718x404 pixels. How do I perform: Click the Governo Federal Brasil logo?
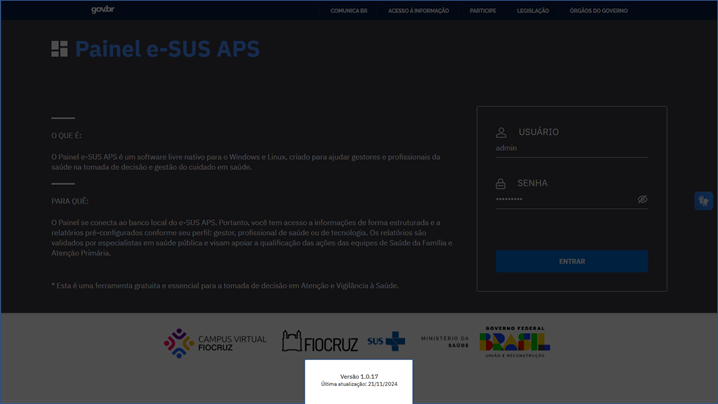pos(515,342)
